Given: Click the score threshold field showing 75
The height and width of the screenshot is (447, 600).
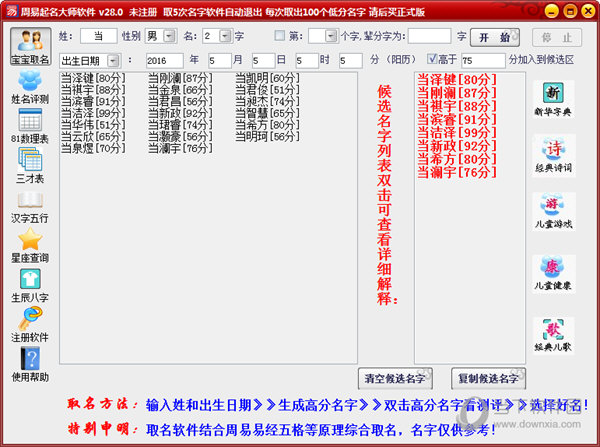Looking at the screenshot, I should click(x=483, y=60).
